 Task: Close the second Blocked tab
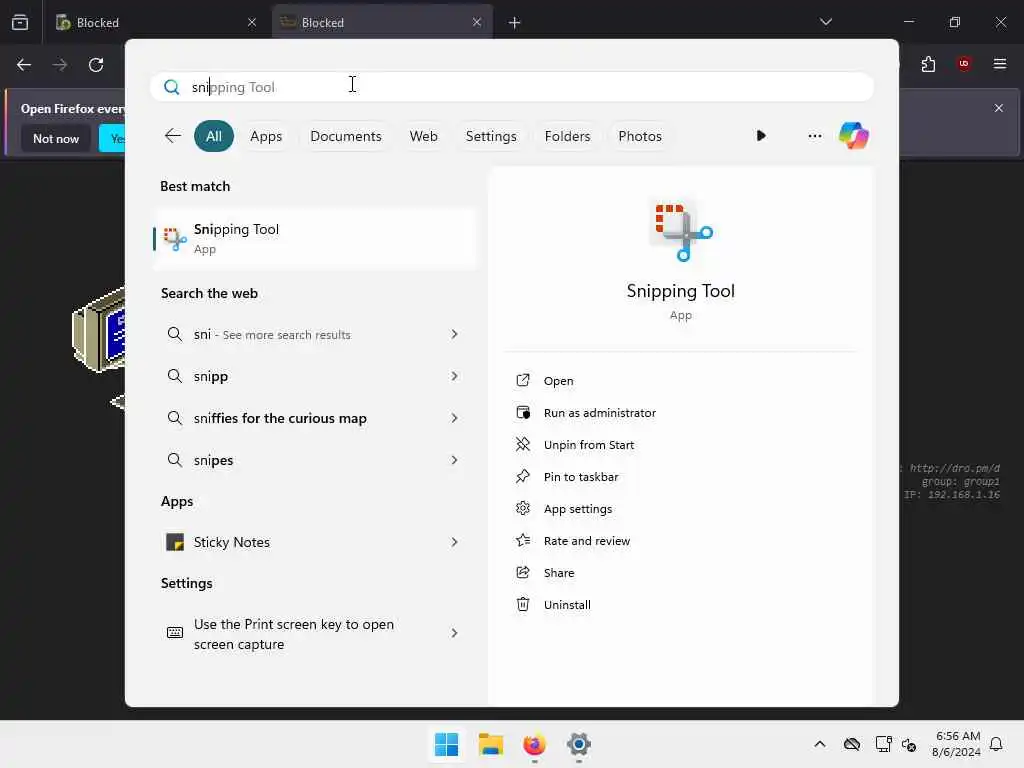coord(477,22)
